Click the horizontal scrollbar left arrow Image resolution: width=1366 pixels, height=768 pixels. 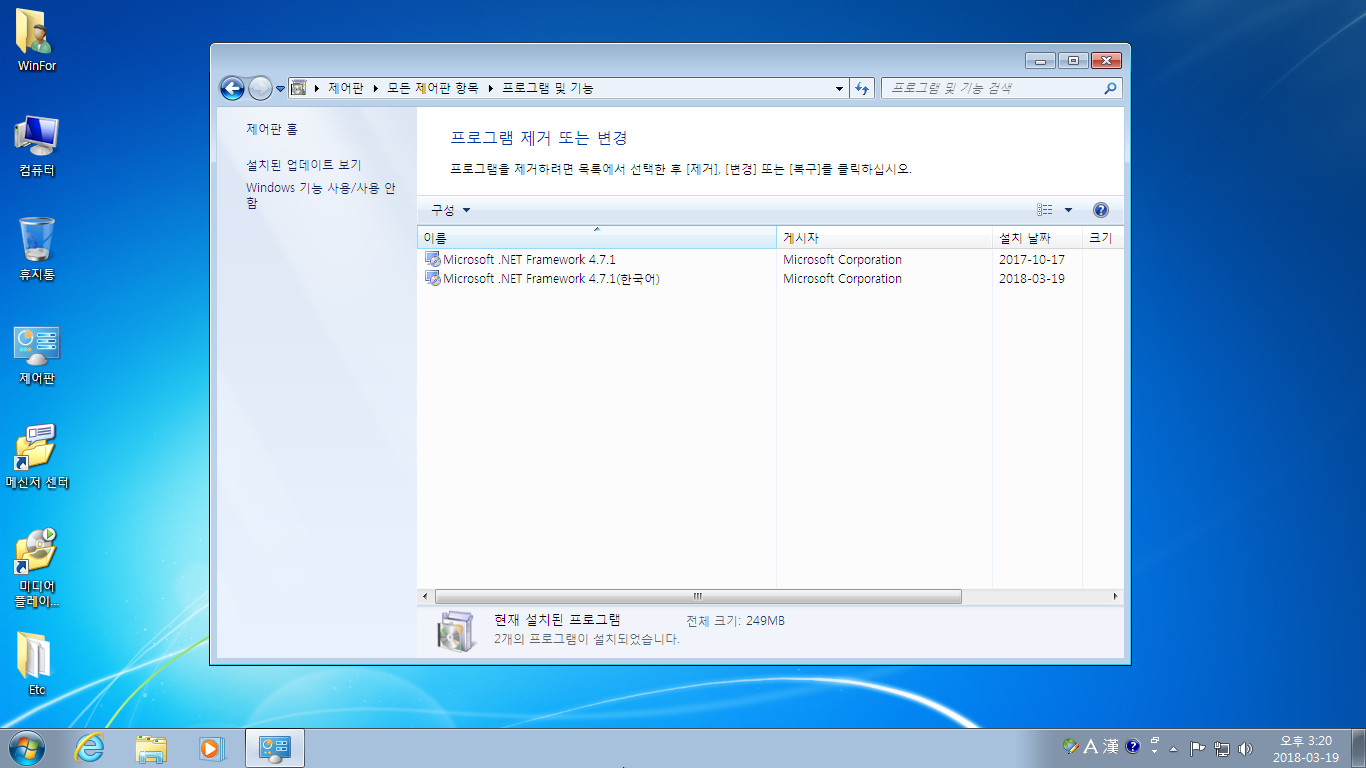pos(425,596)
